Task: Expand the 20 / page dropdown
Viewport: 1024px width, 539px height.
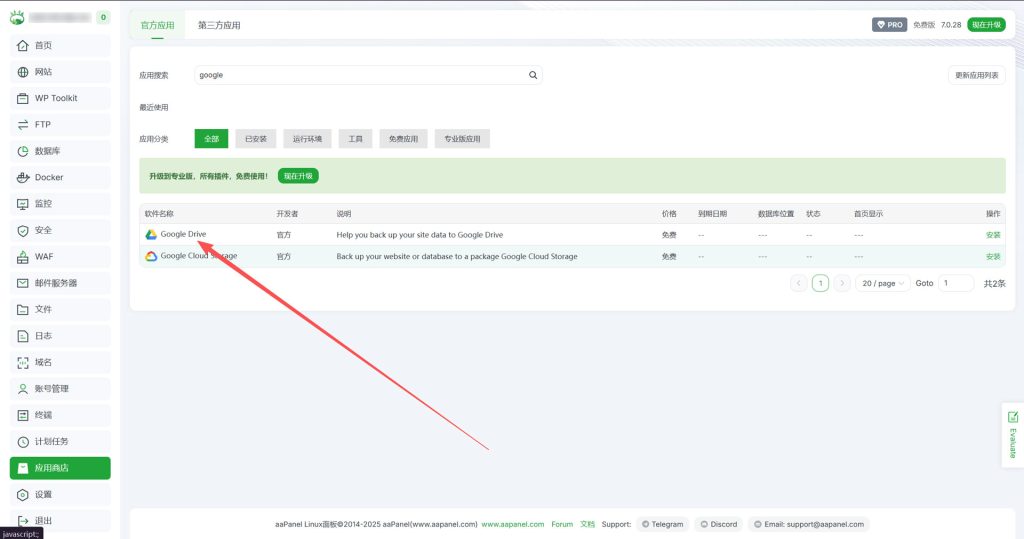Action: 882,284
